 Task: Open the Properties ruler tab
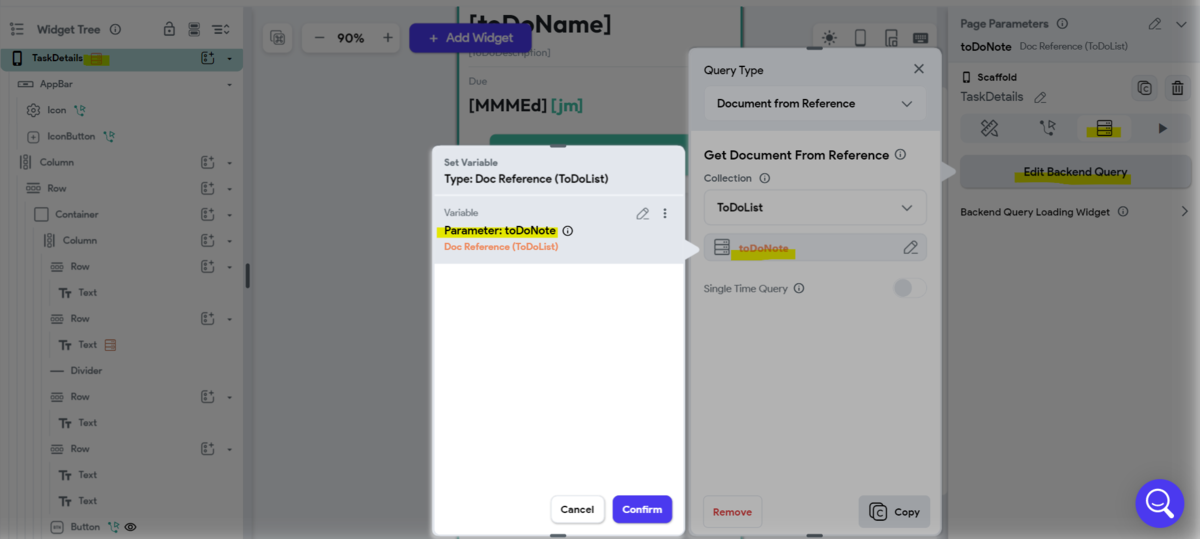click(989, 128)
